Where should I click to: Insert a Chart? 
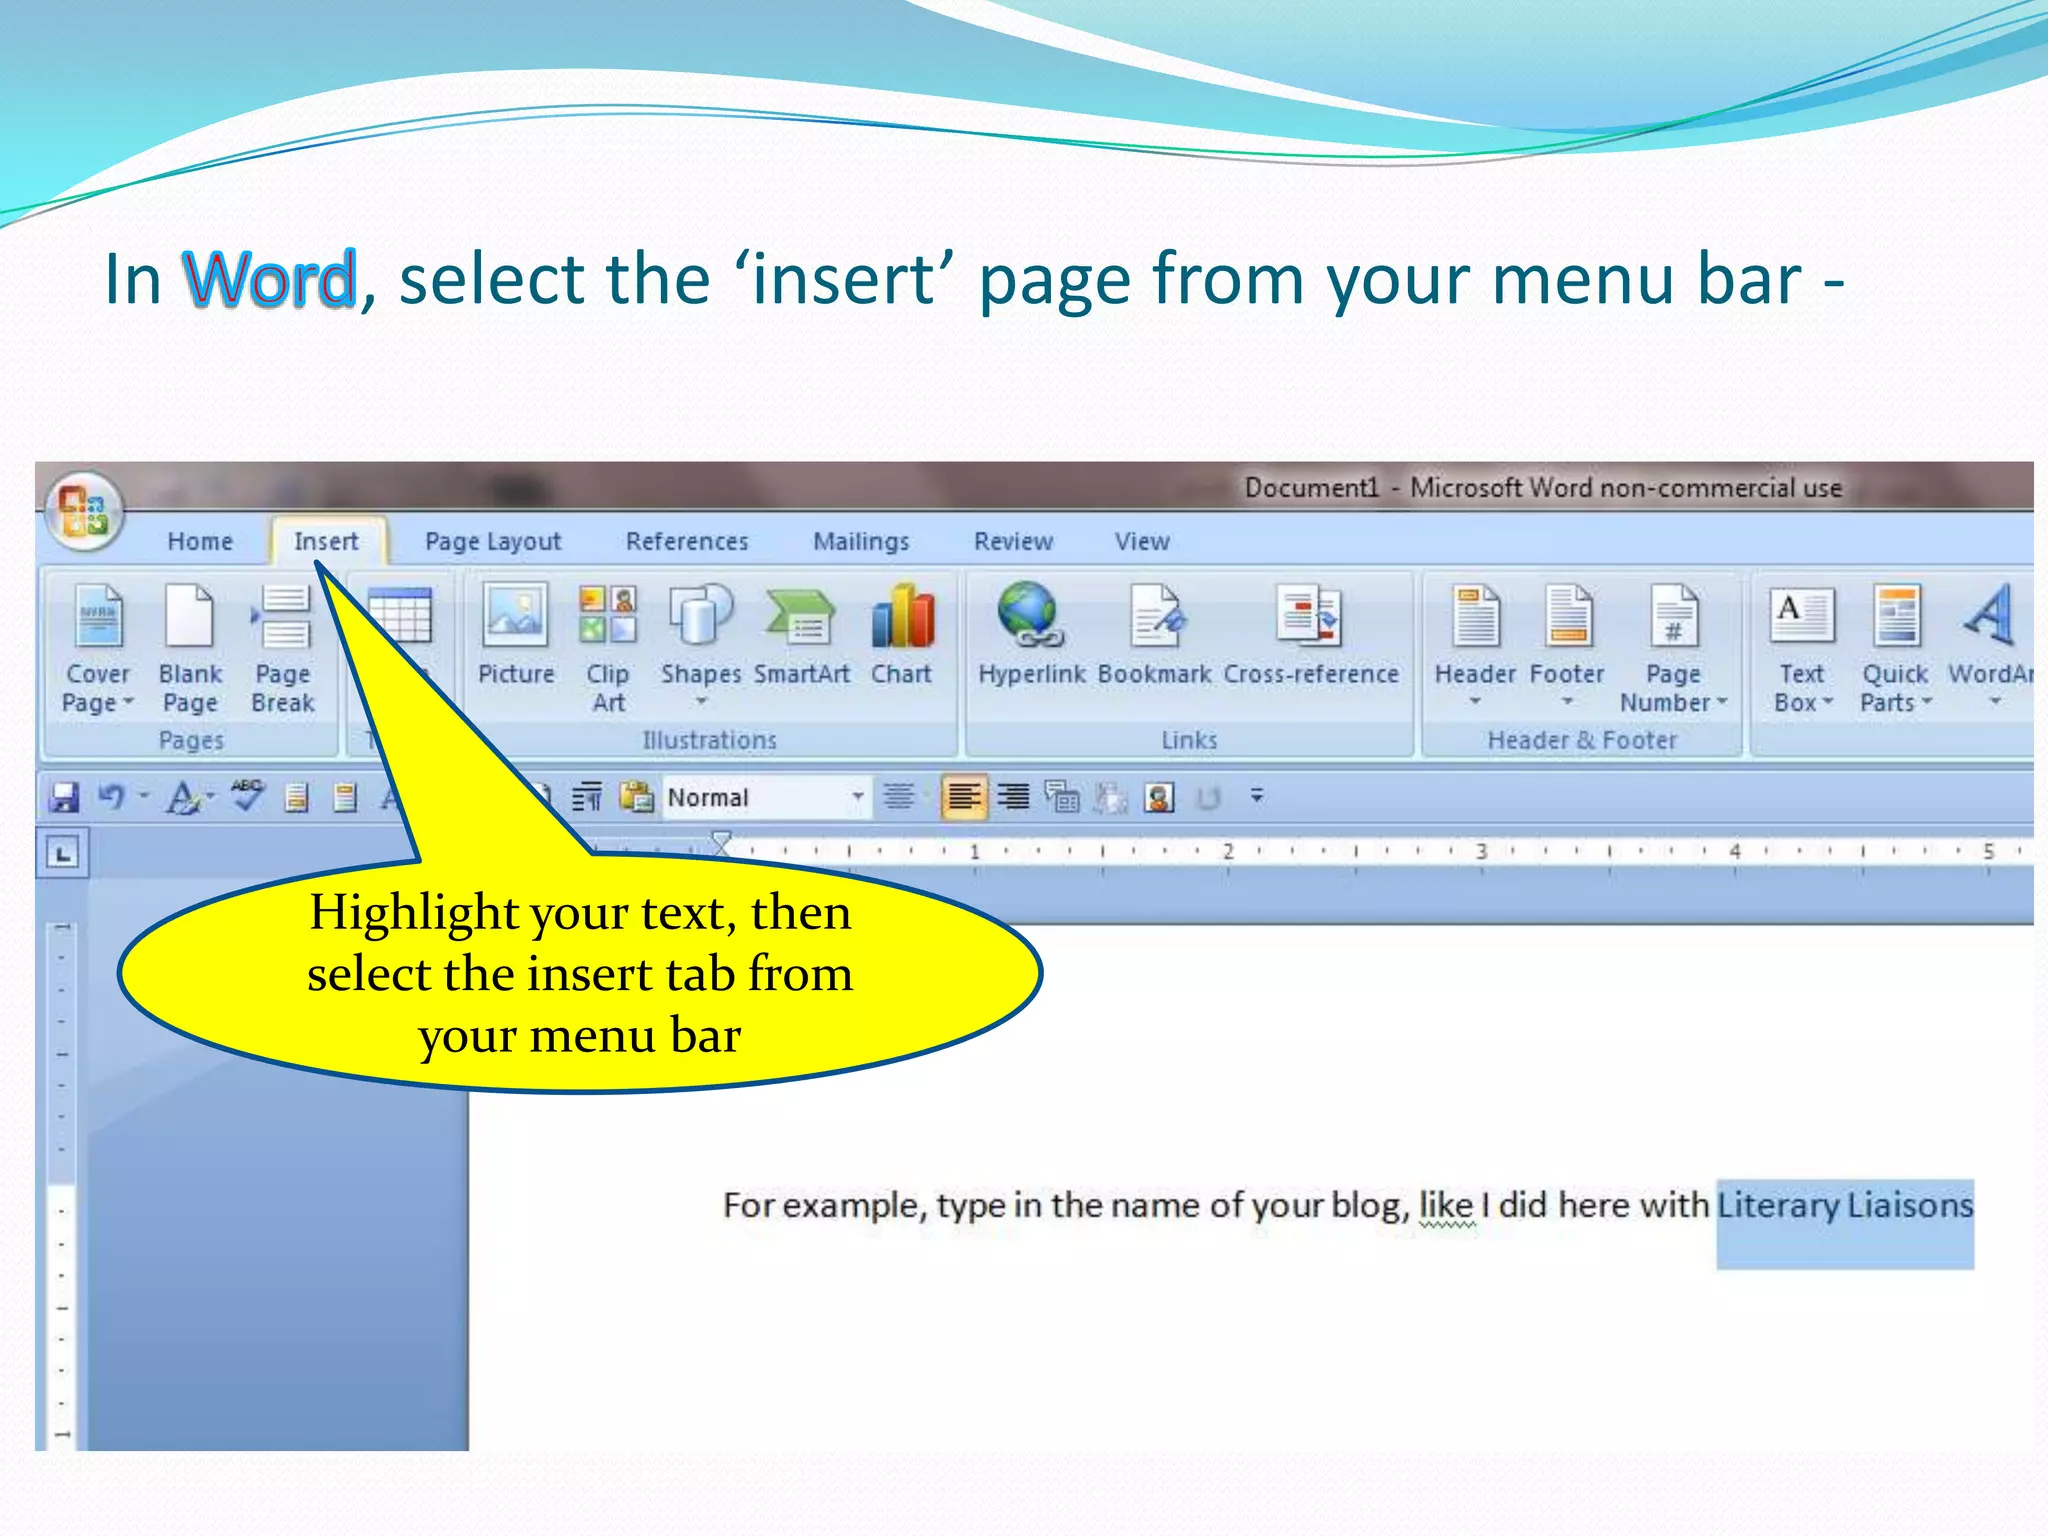(x=901, y=635)
